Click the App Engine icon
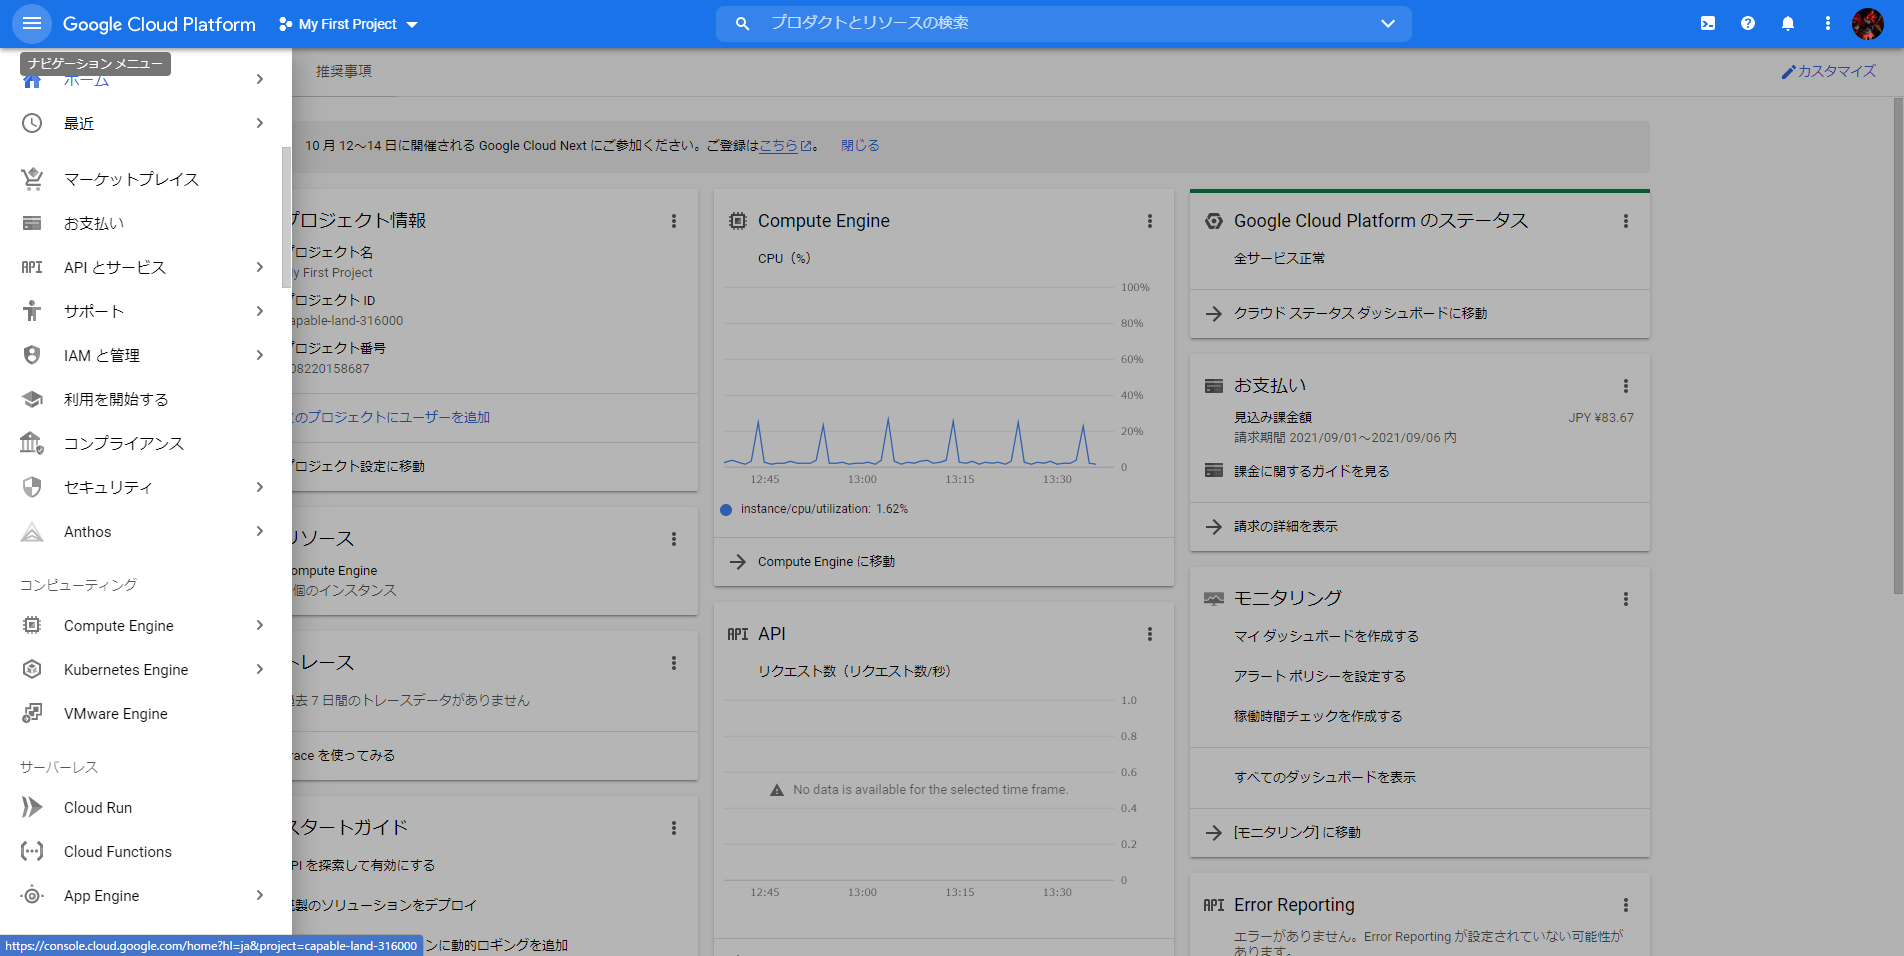The height and width of the screenshot is (956, 1904). (x=32, y=895)
